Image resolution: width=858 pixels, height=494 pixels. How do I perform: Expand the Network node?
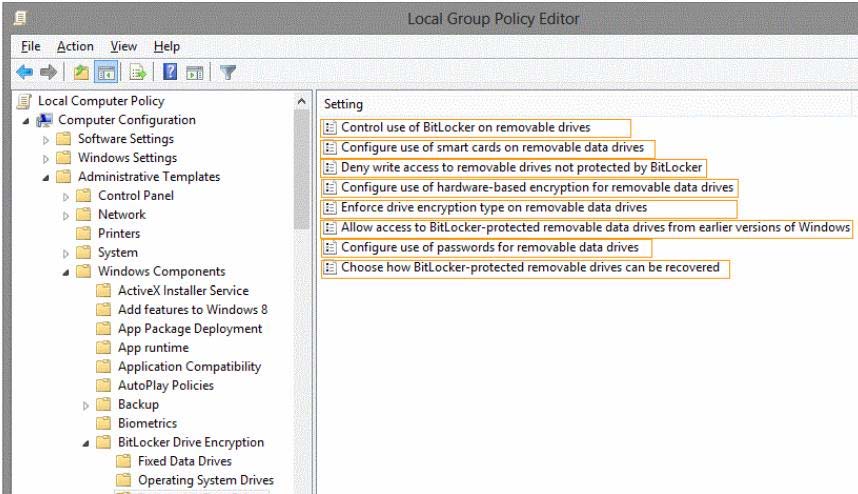(x=66, y=216)
